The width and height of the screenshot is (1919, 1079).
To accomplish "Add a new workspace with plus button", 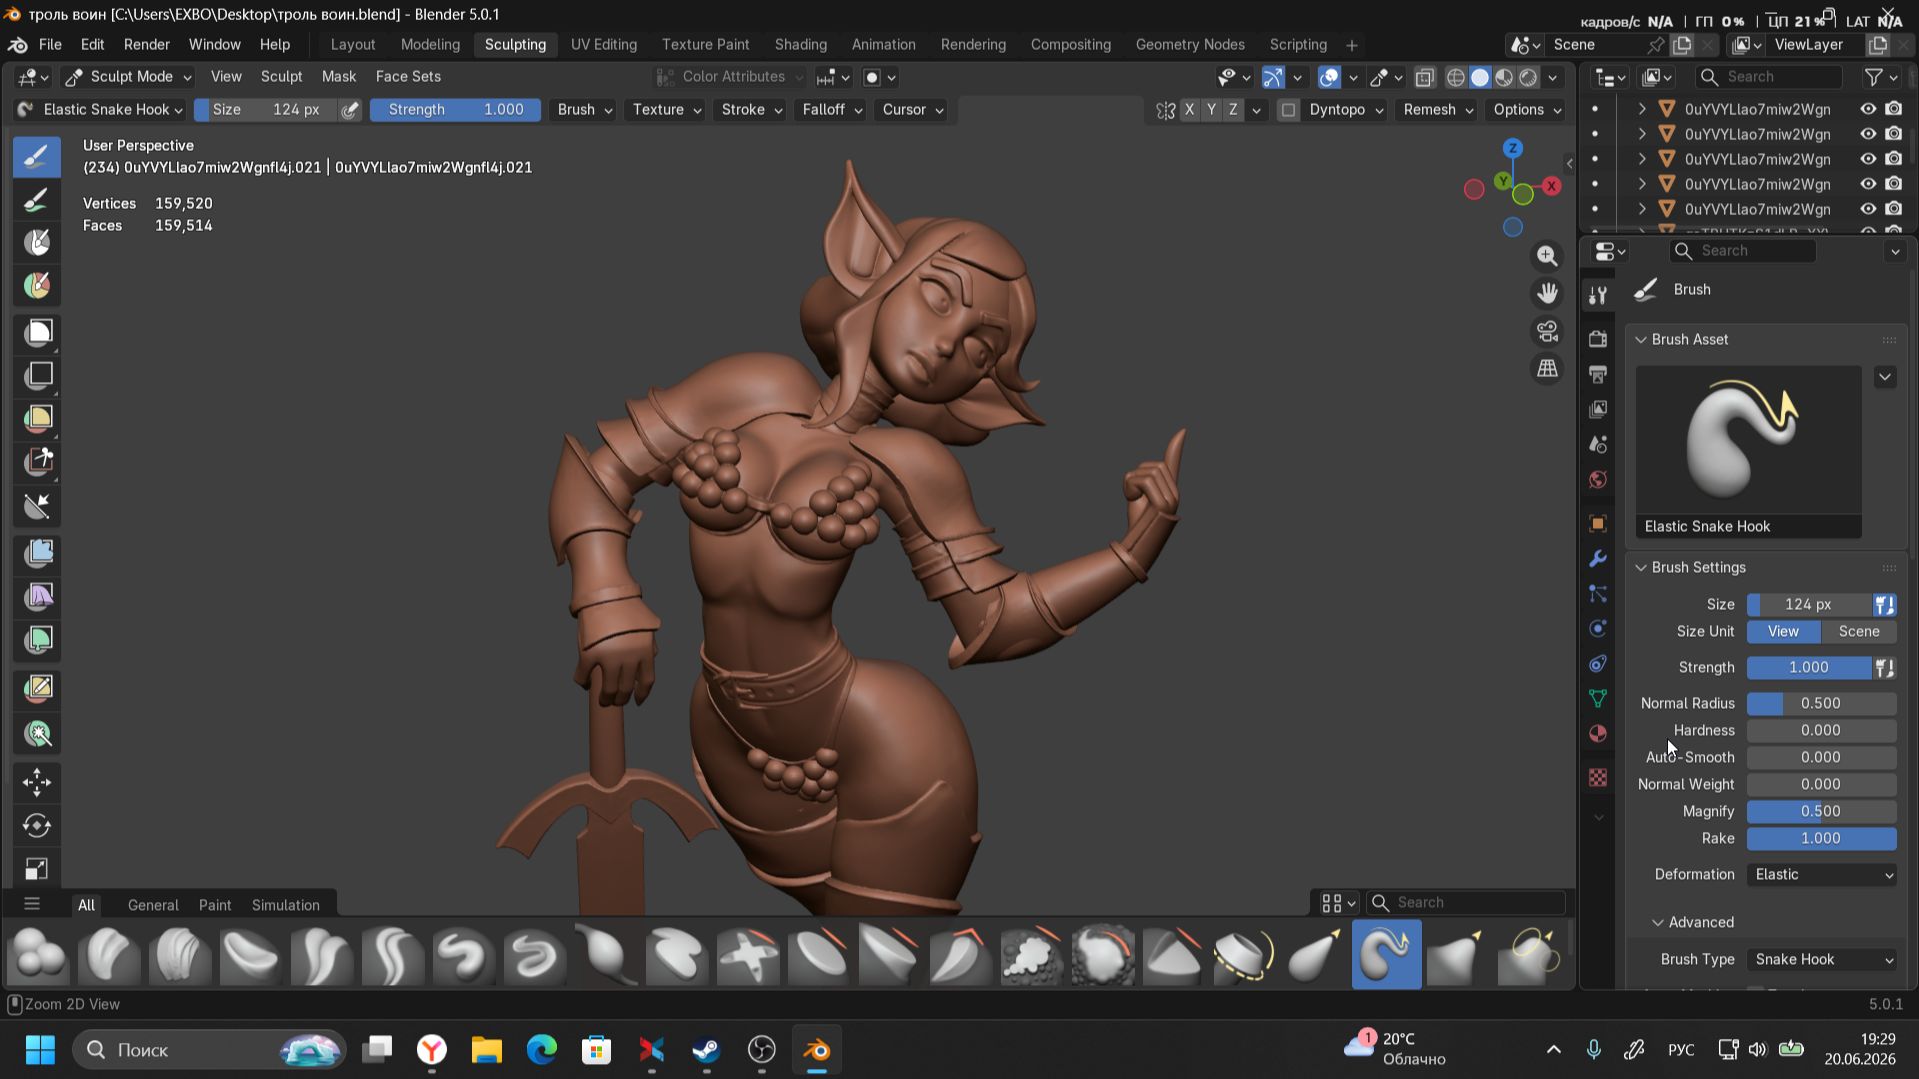I will (x=1352, y=45).
